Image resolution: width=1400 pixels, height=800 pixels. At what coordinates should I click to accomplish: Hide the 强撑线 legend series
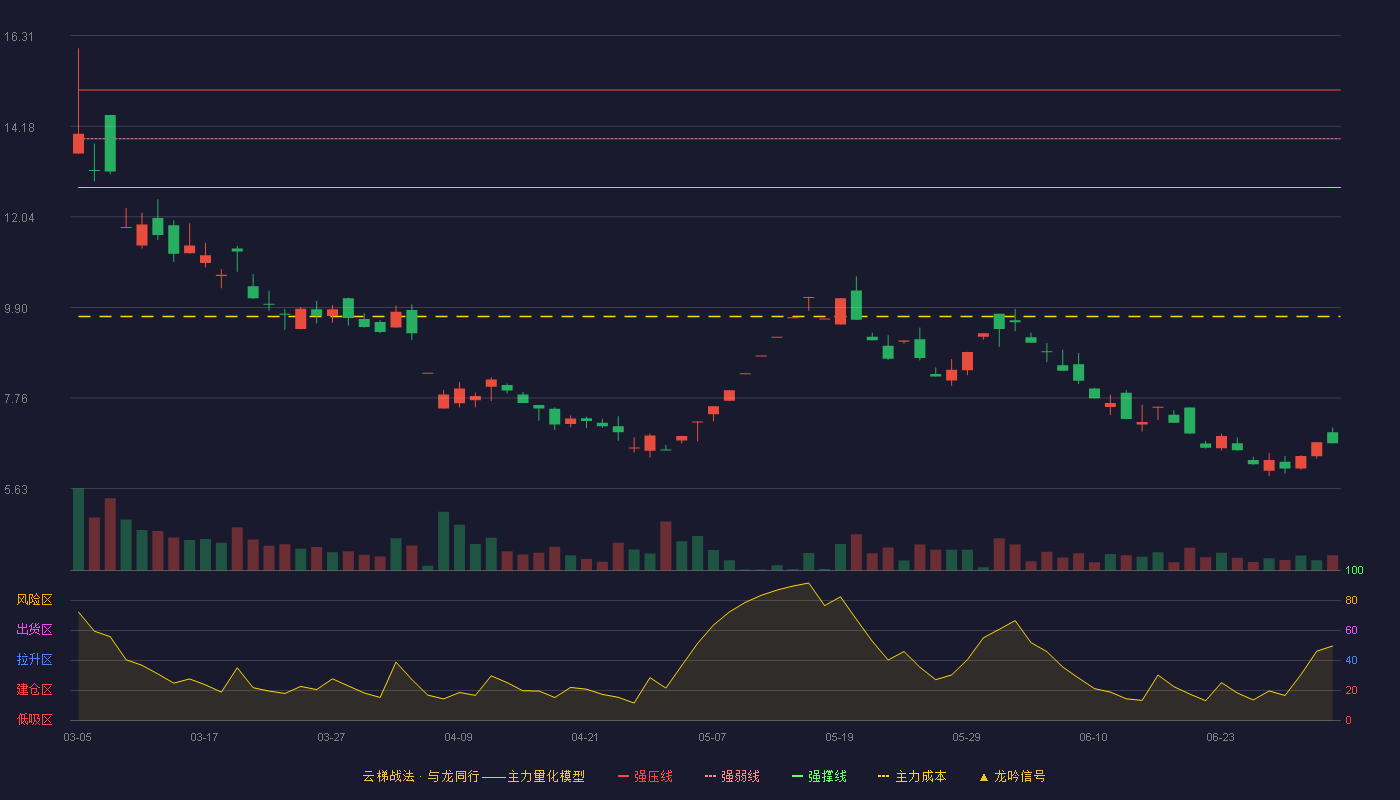[x=819, y=776]
